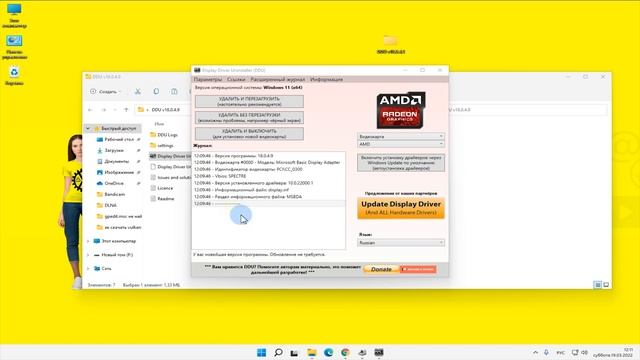Collapse the Быстрый доступ tree node
The image size is (640, 360).
(88, 129)
